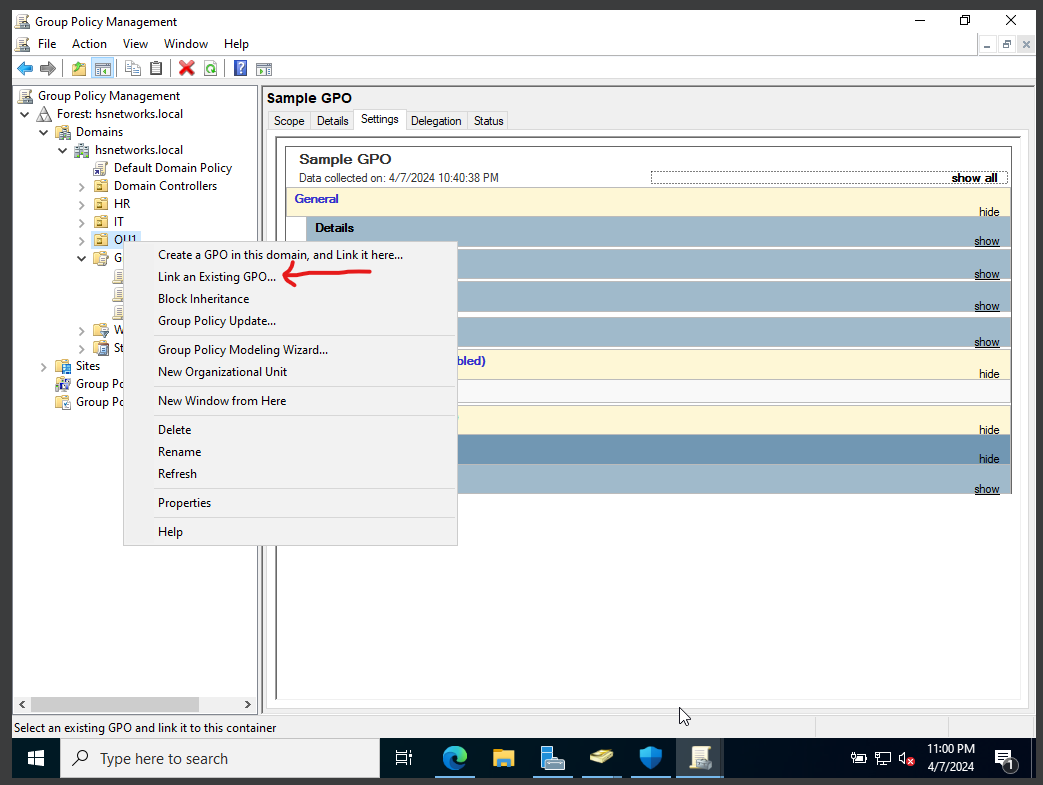Hide the General section of the report
Image resolution: width=1043 pixels, height=785 pixels.
point(989,211)
